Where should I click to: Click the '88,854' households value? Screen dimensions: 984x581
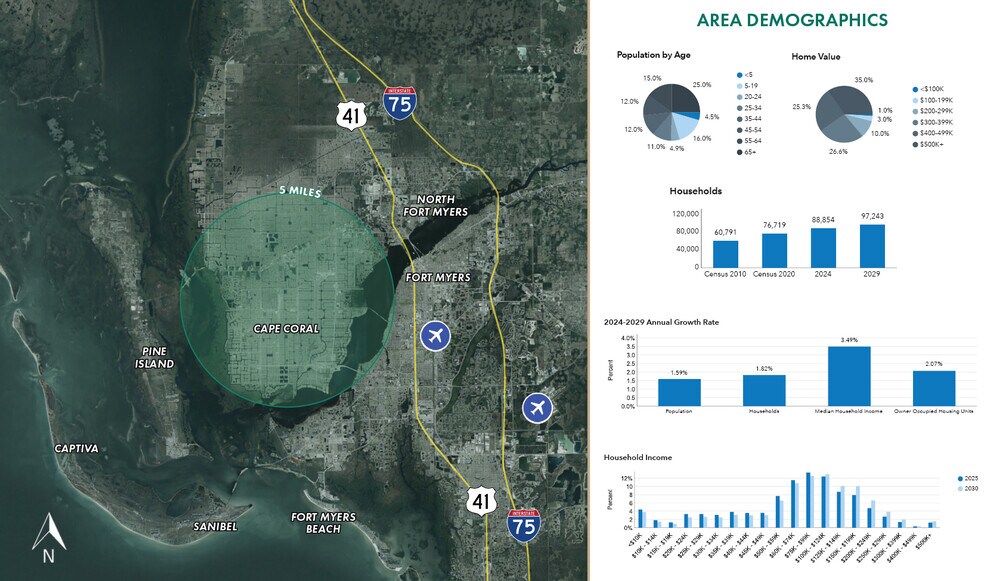click(x=823, y=220)
